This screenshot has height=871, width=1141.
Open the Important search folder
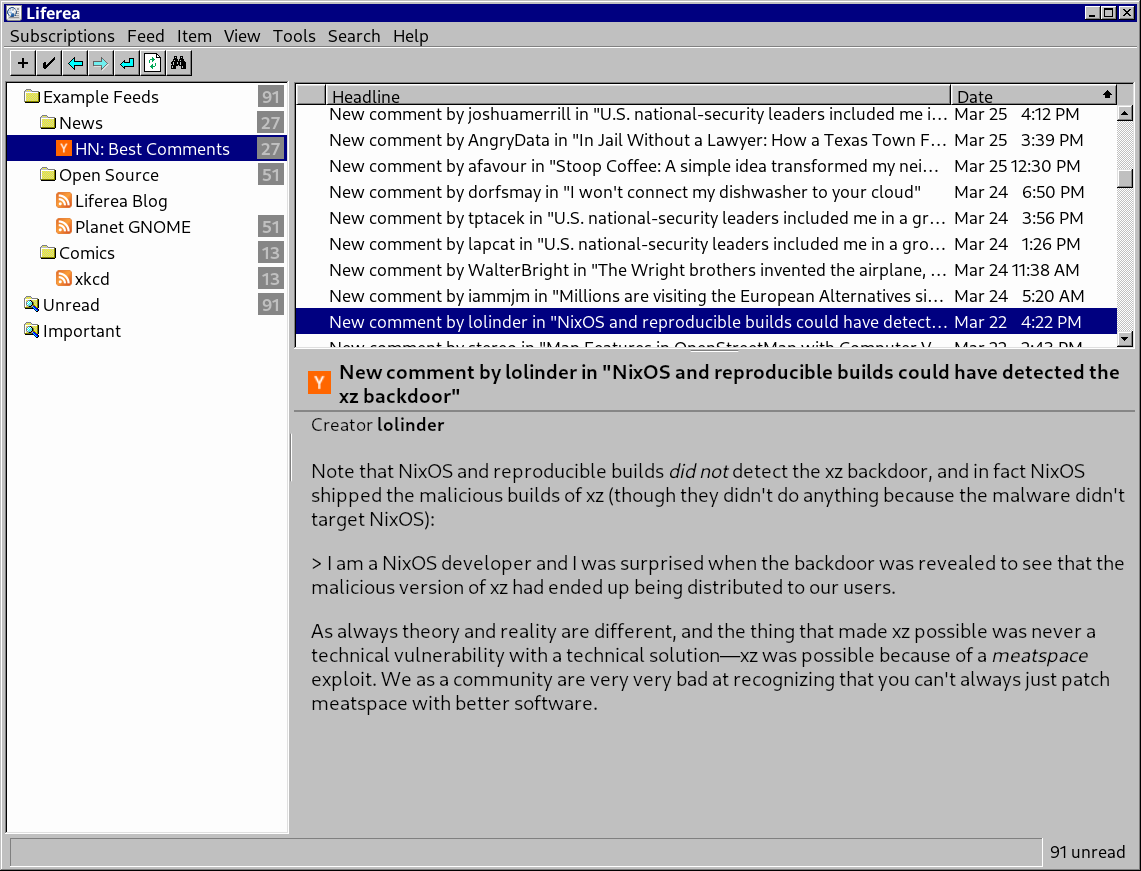81,331
